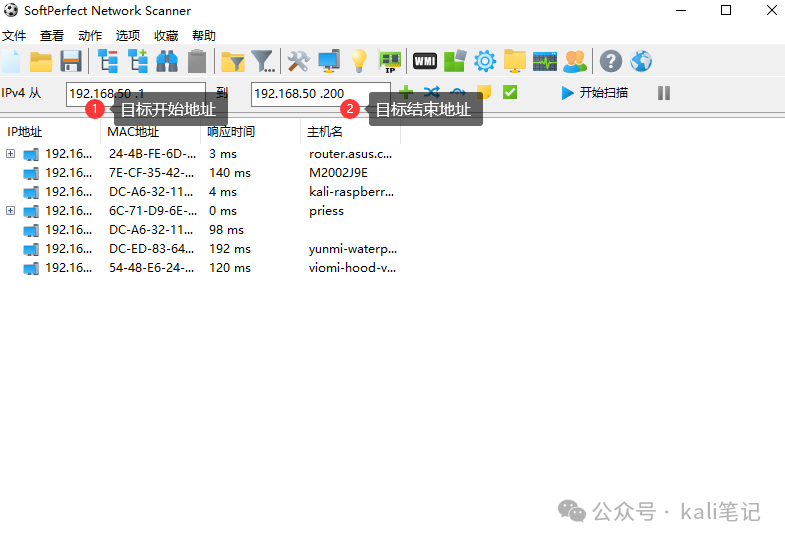Click the gray clipboard paste icon
This screenshot has width=785, height=542.
point(197,61)
